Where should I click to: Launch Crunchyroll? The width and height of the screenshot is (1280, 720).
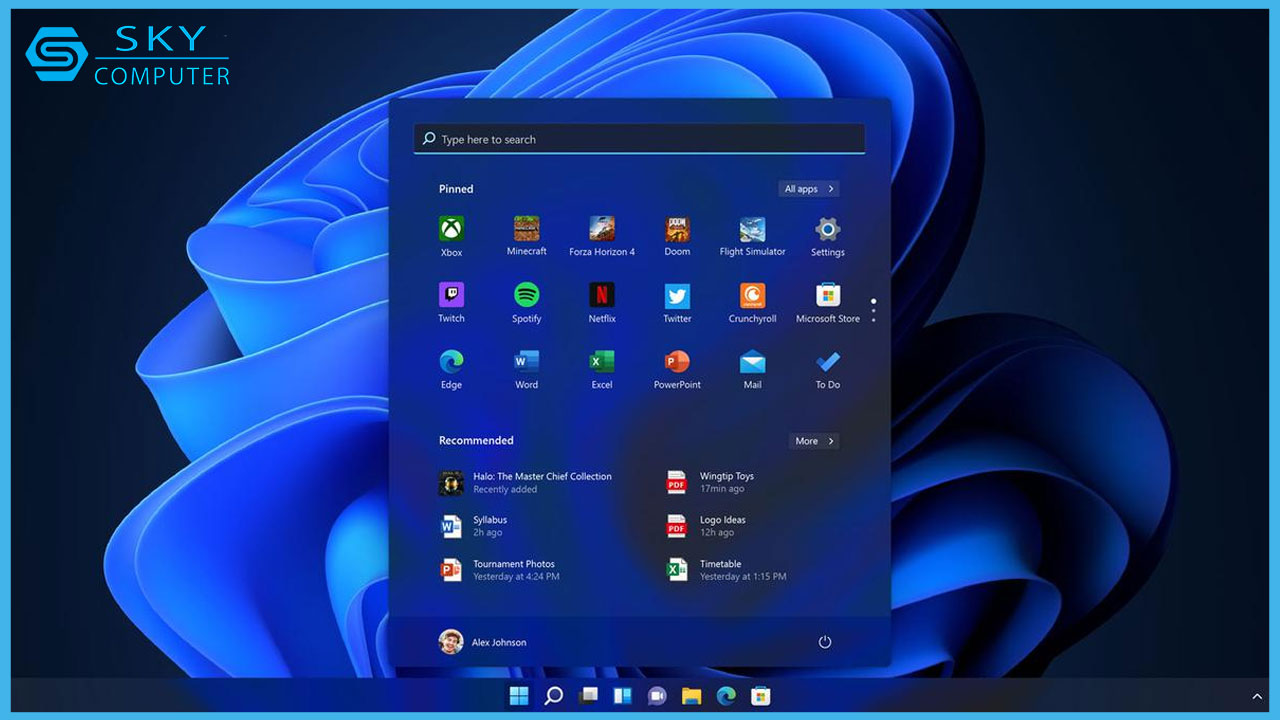pos(752,303)
